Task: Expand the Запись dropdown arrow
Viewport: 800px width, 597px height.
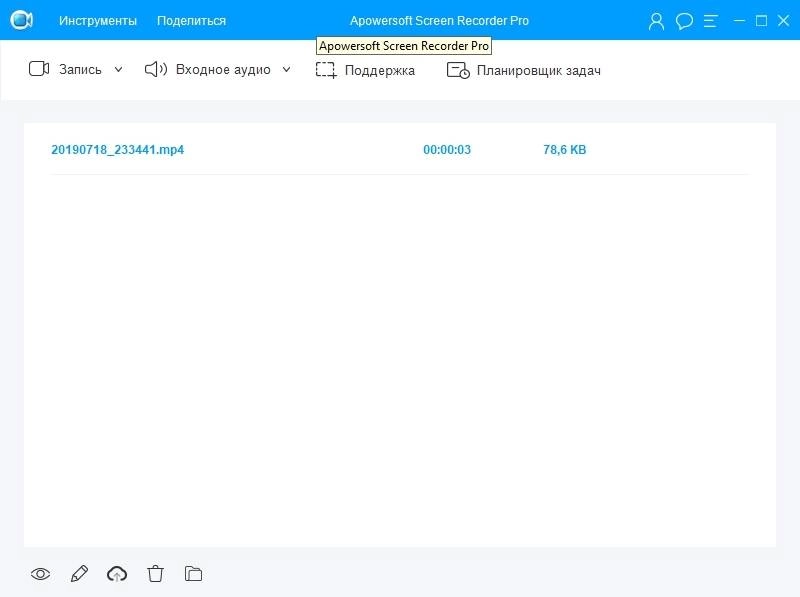Action: (118, 69)
